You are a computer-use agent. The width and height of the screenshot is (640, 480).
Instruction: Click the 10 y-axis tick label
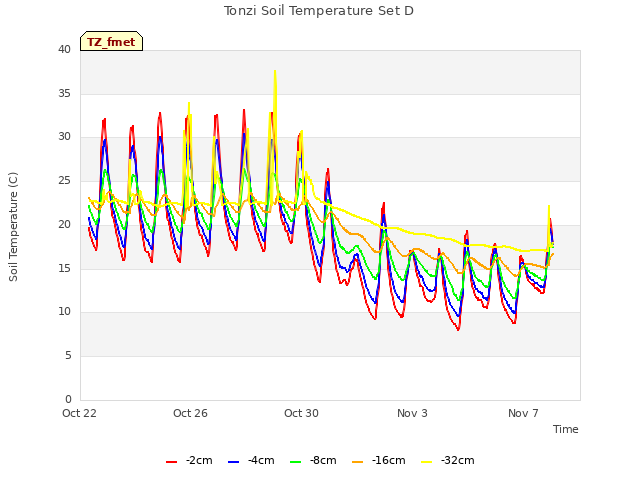click(x=64, y=311)
